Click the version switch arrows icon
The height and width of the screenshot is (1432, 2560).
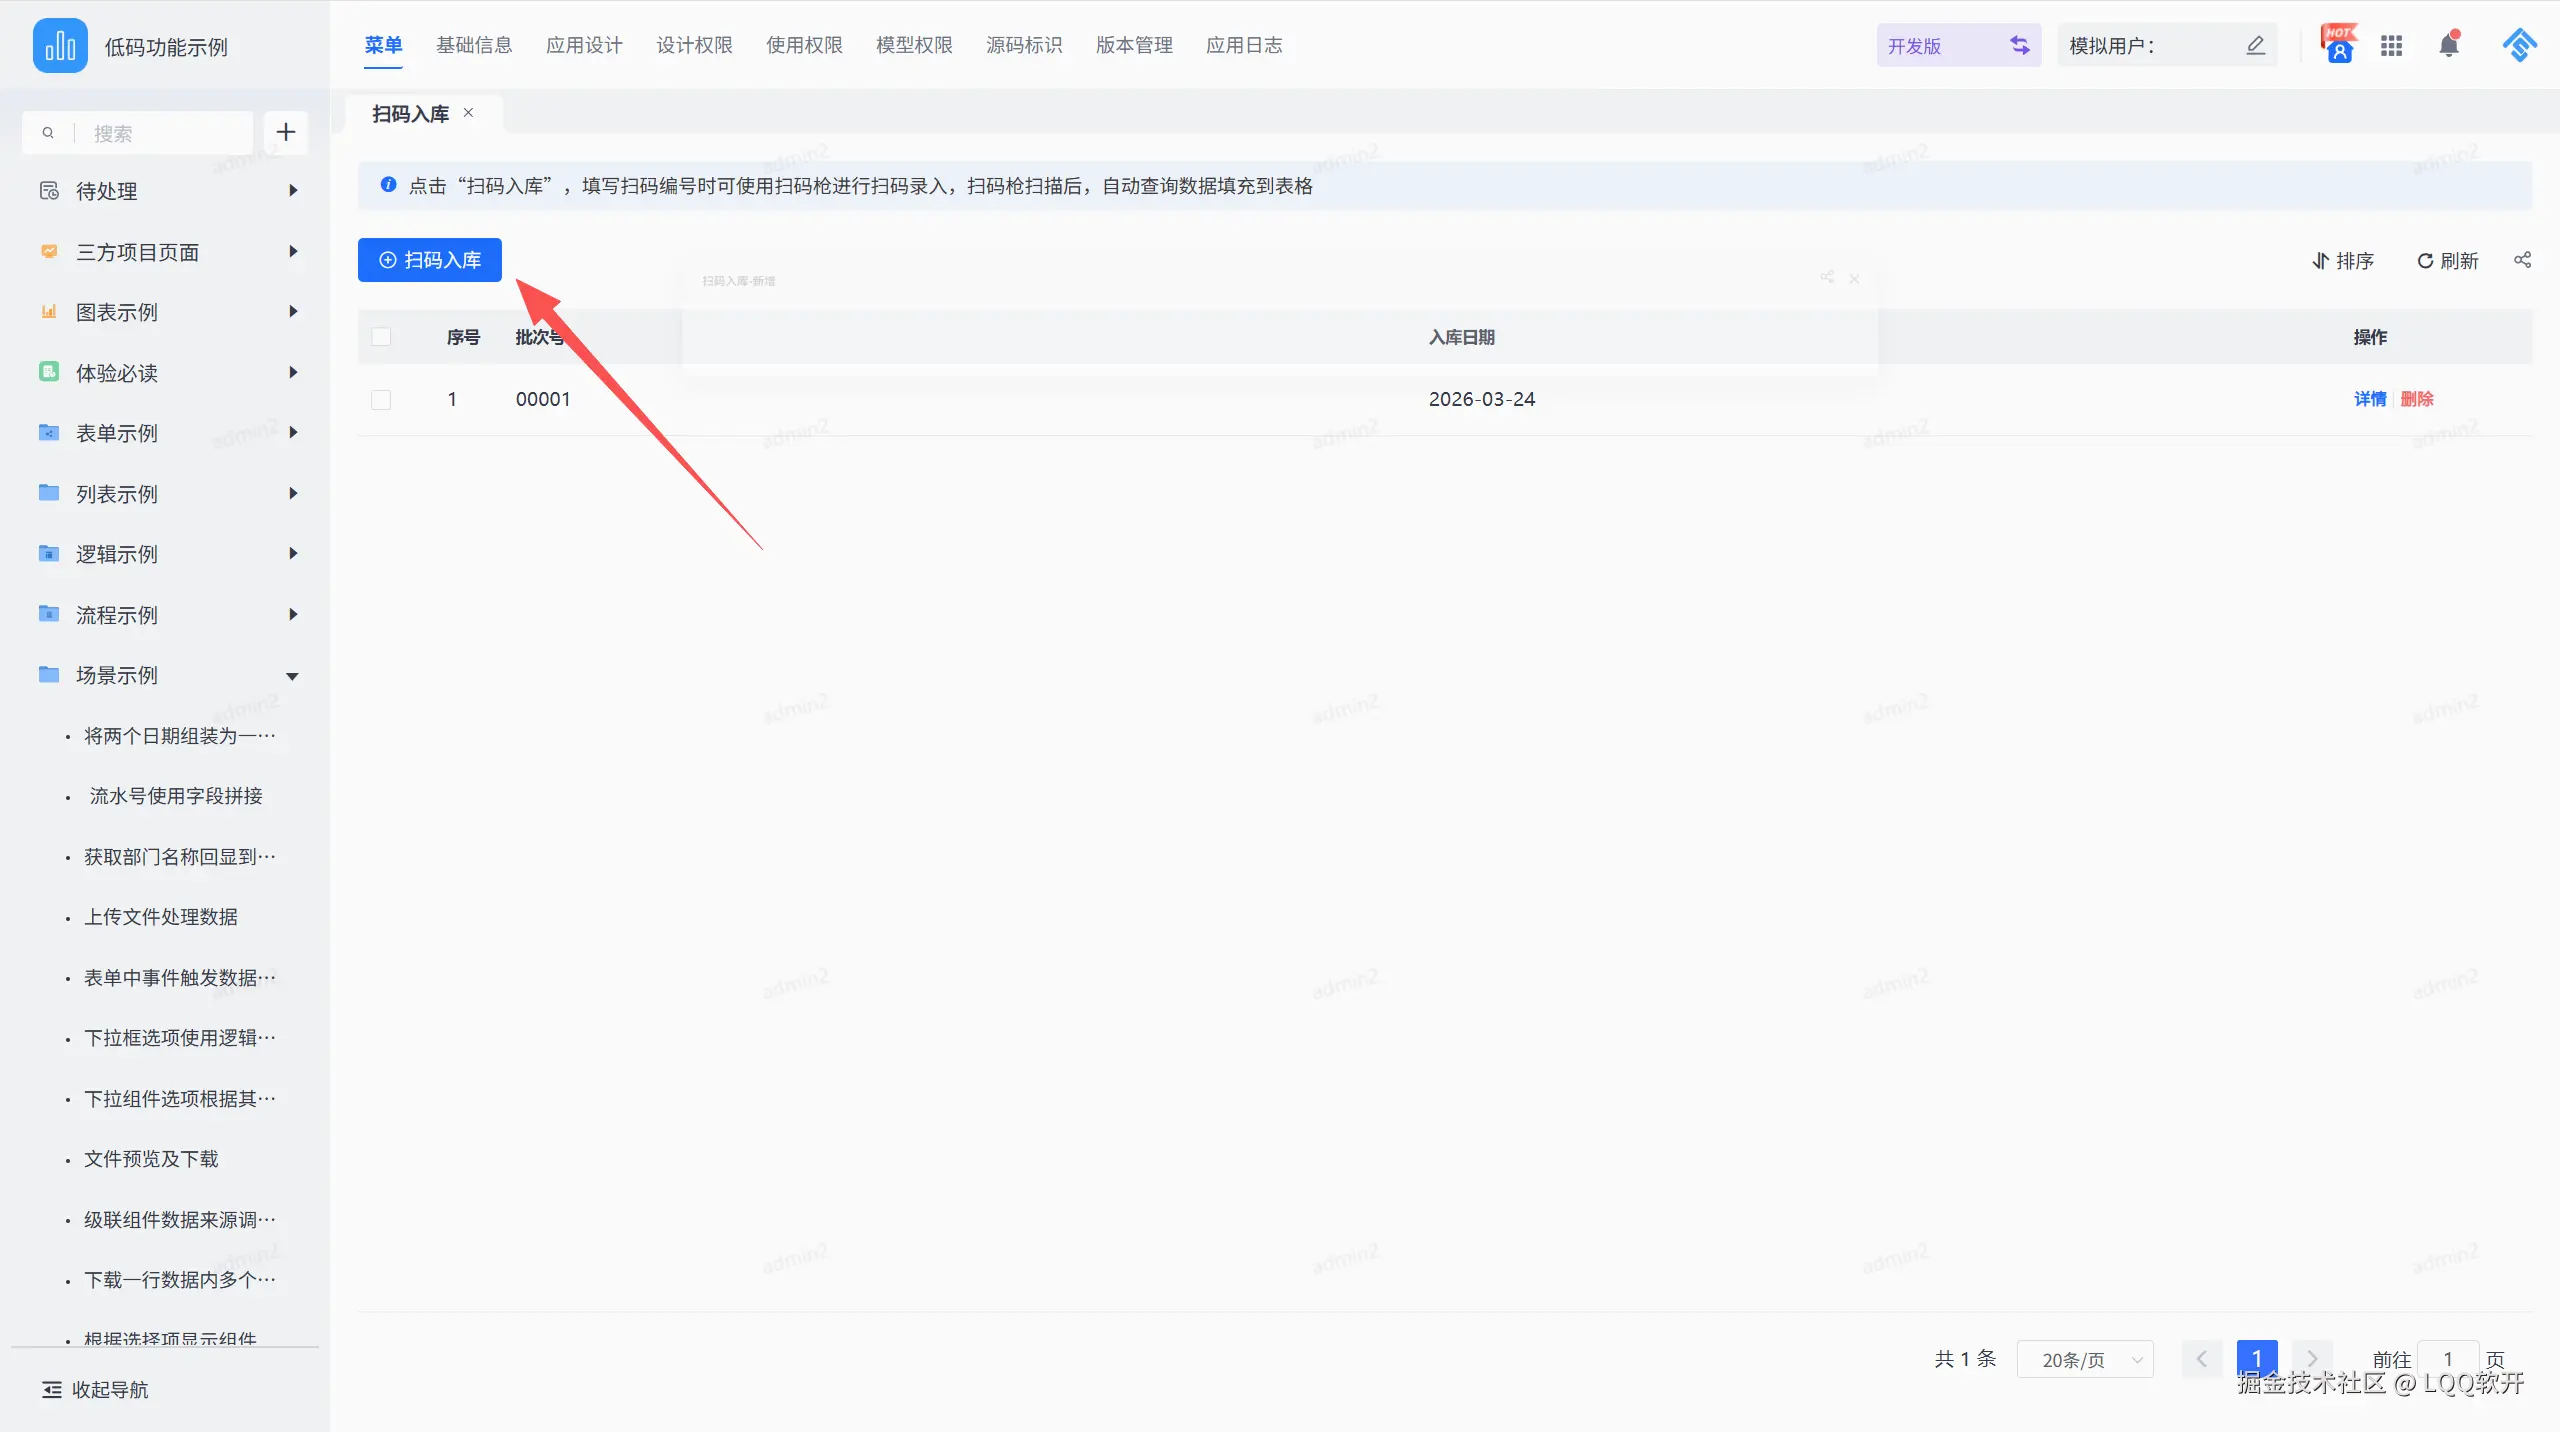point(2020,45)
